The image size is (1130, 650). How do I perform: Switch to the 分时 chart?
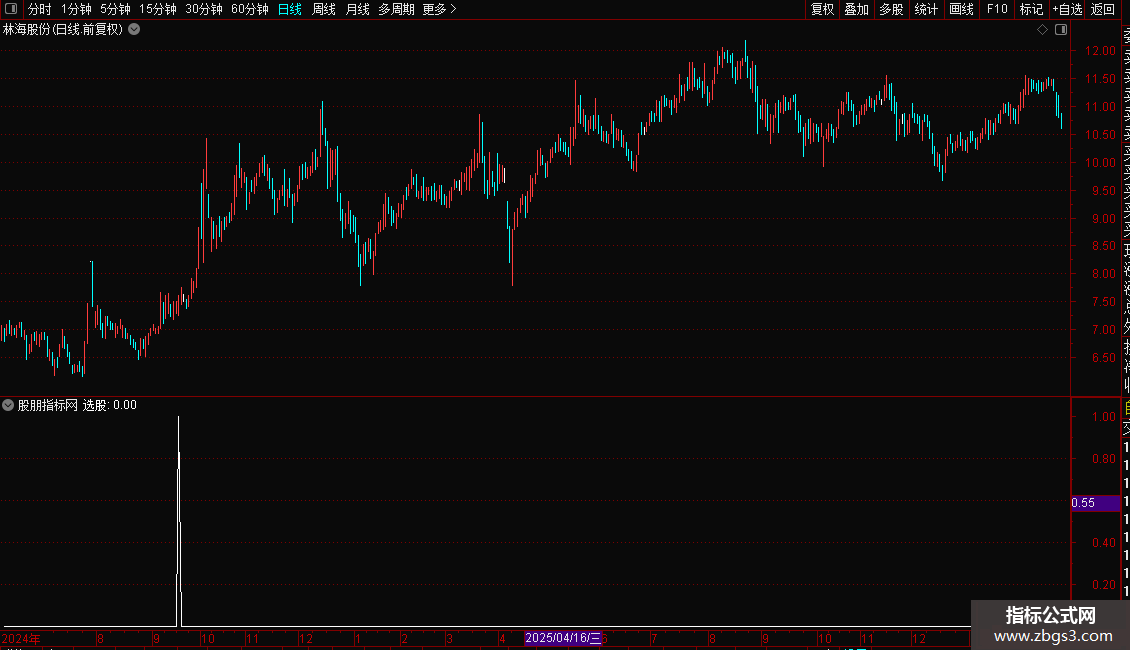pos(40,9)
